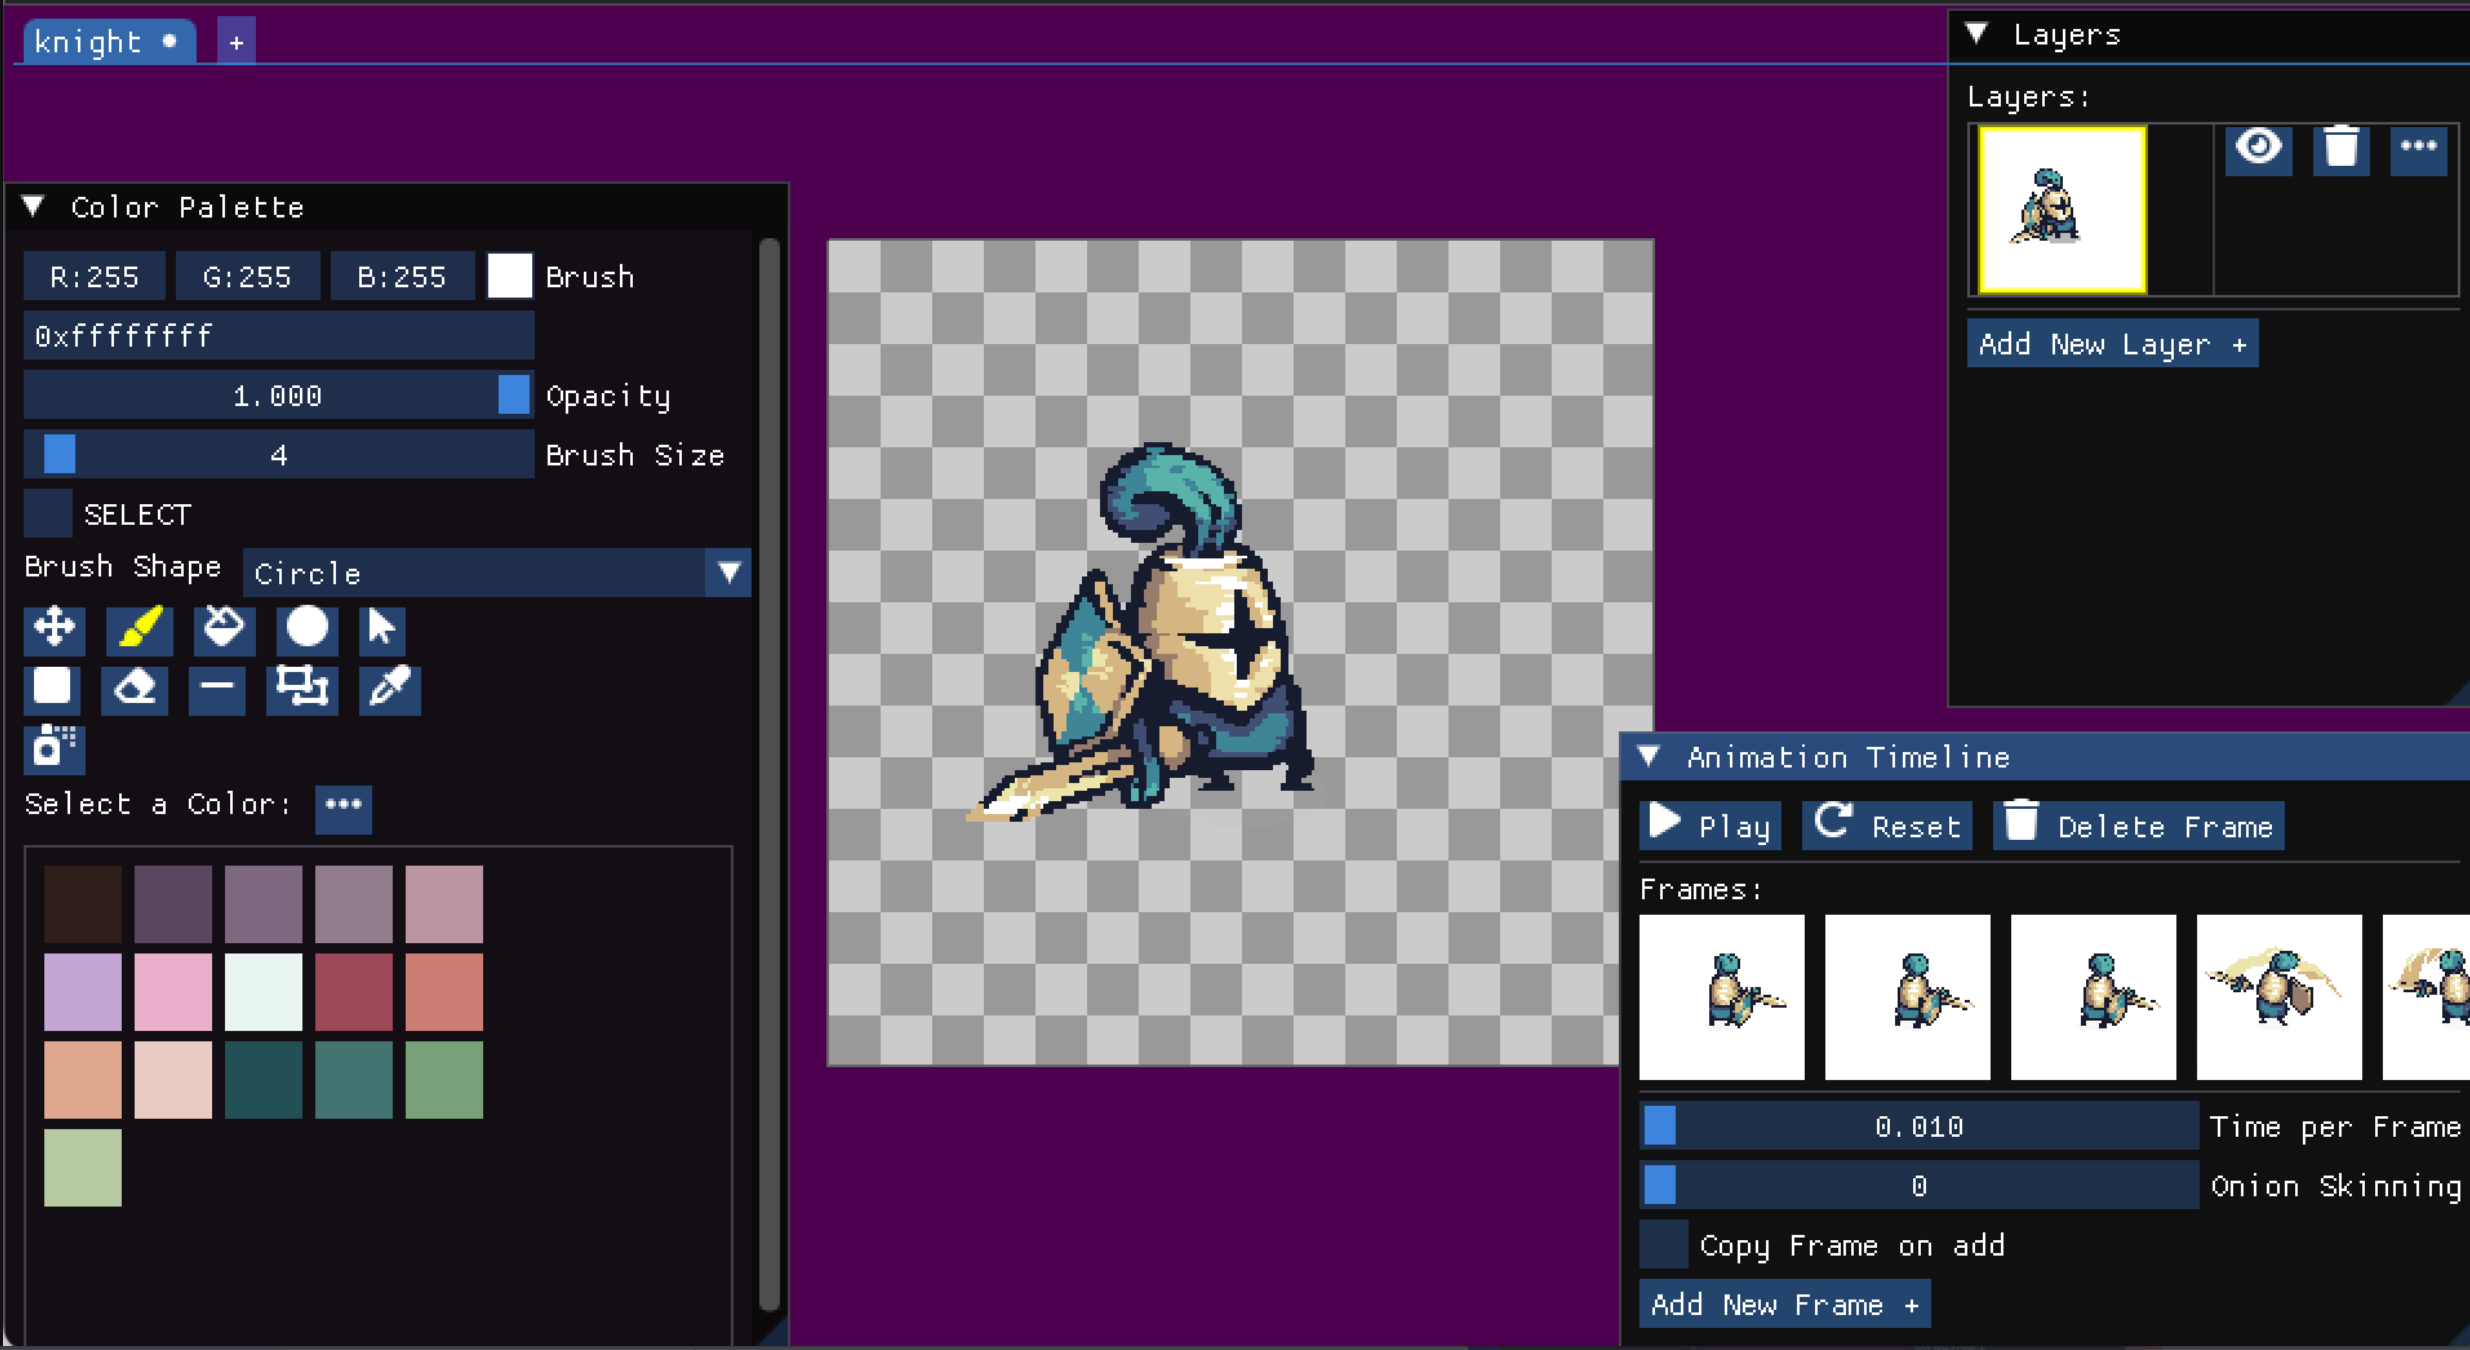2470x1350 pixels.
Task: Select the spray can tool
Action: (54, 748)
